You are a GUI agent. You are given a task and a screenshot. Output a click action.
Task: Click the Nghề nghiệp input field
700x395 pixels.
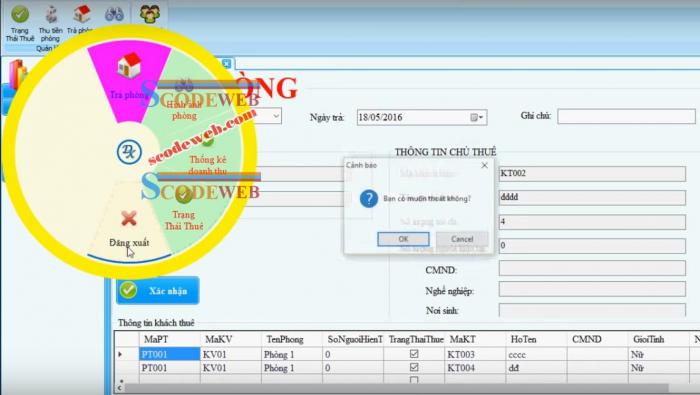tap(592, 289)
